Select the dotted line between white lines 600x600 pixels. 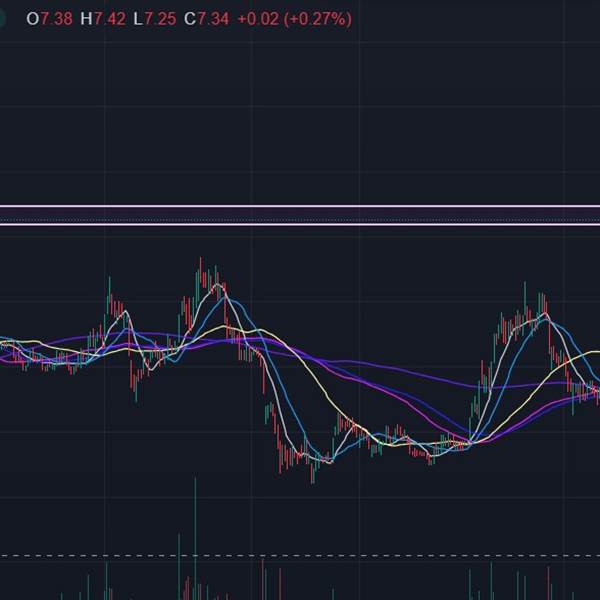click(x=300, y=220)
